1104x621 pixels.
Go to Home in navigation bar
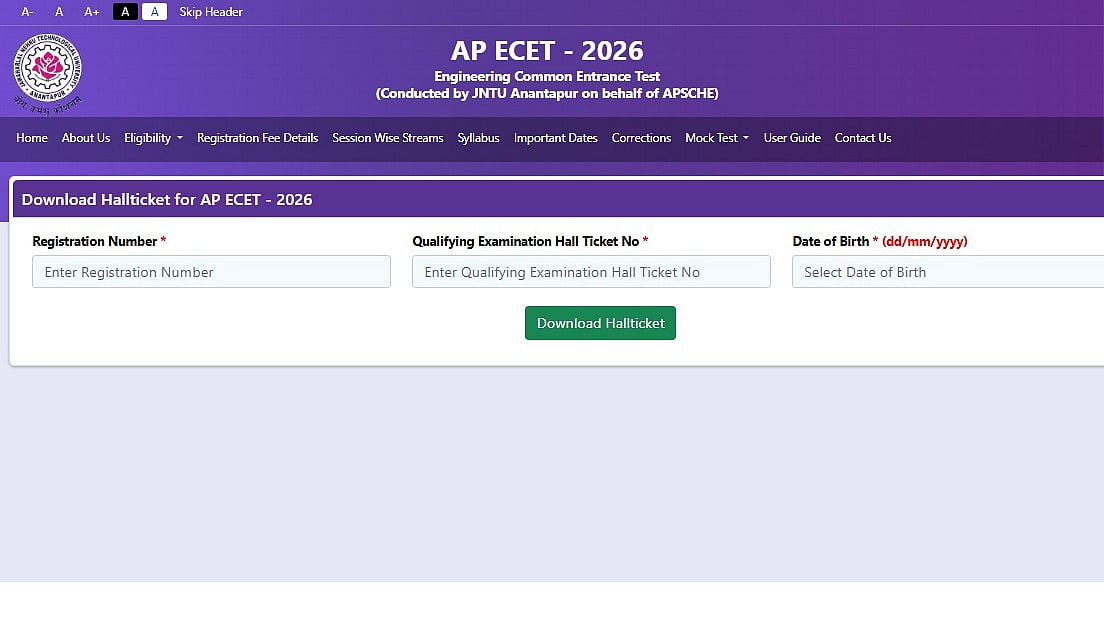32,138
